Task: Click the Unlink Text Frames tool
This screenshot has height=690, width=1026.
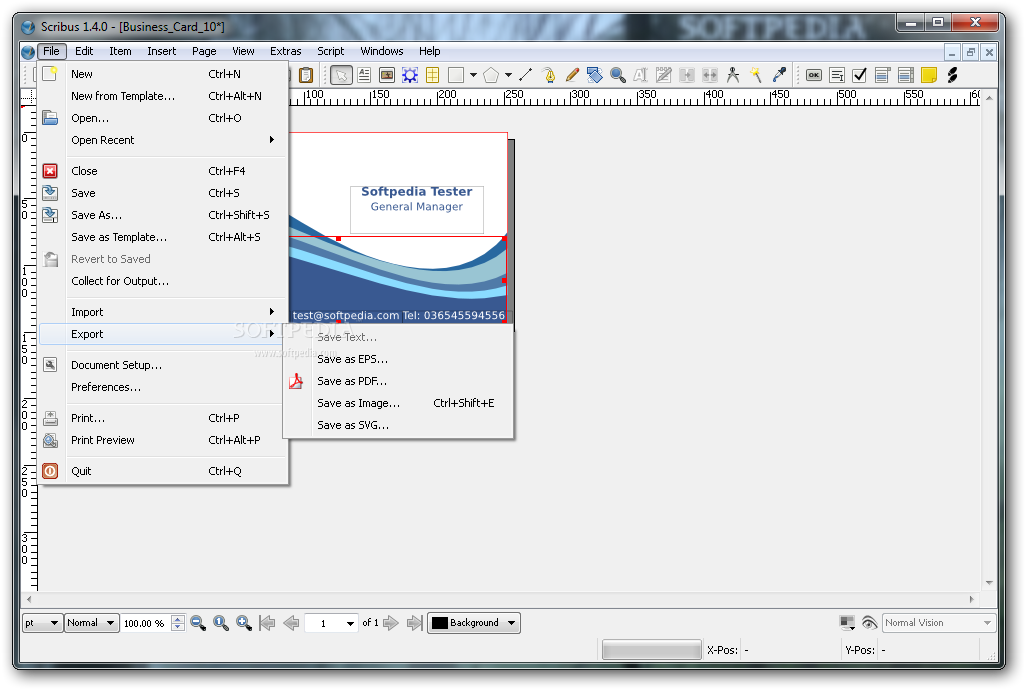Action: (709, 75)
